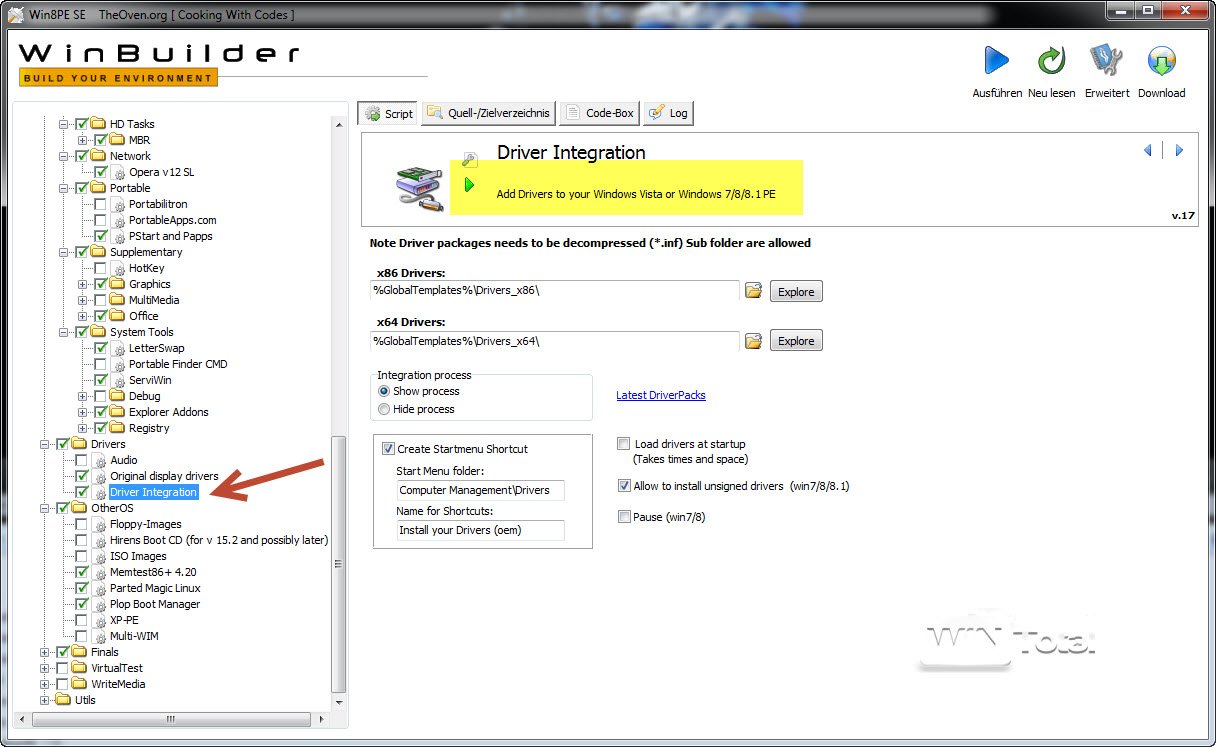Select Portable Finder CMD tree entry
Image resolution: width=1216 pixels, height=747 pixels.
point(178,364)
